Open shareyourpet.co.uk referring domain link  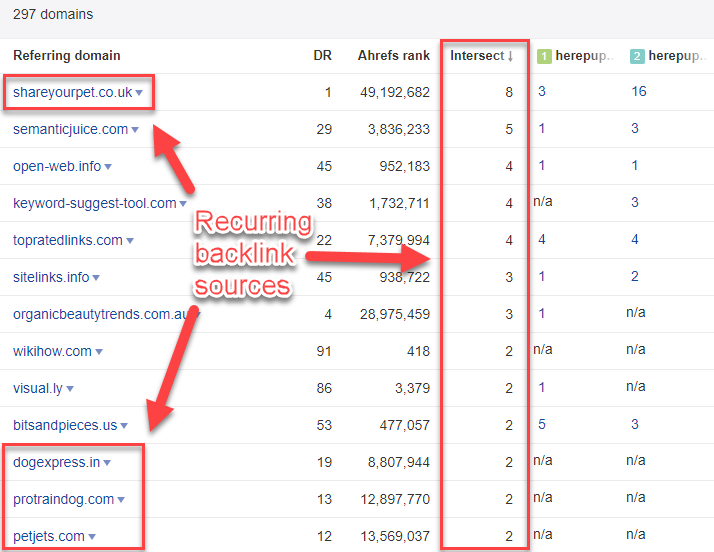point(72,92)
